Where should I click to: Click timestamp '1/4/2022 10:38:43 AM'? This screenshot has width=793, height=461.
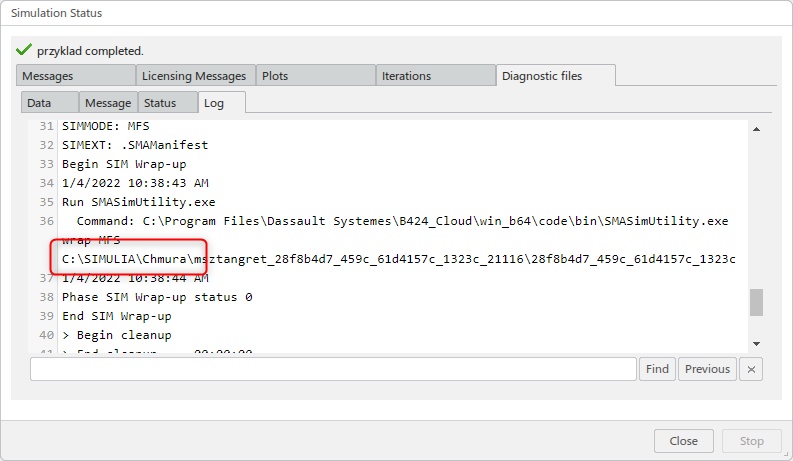tap(135, 183)
